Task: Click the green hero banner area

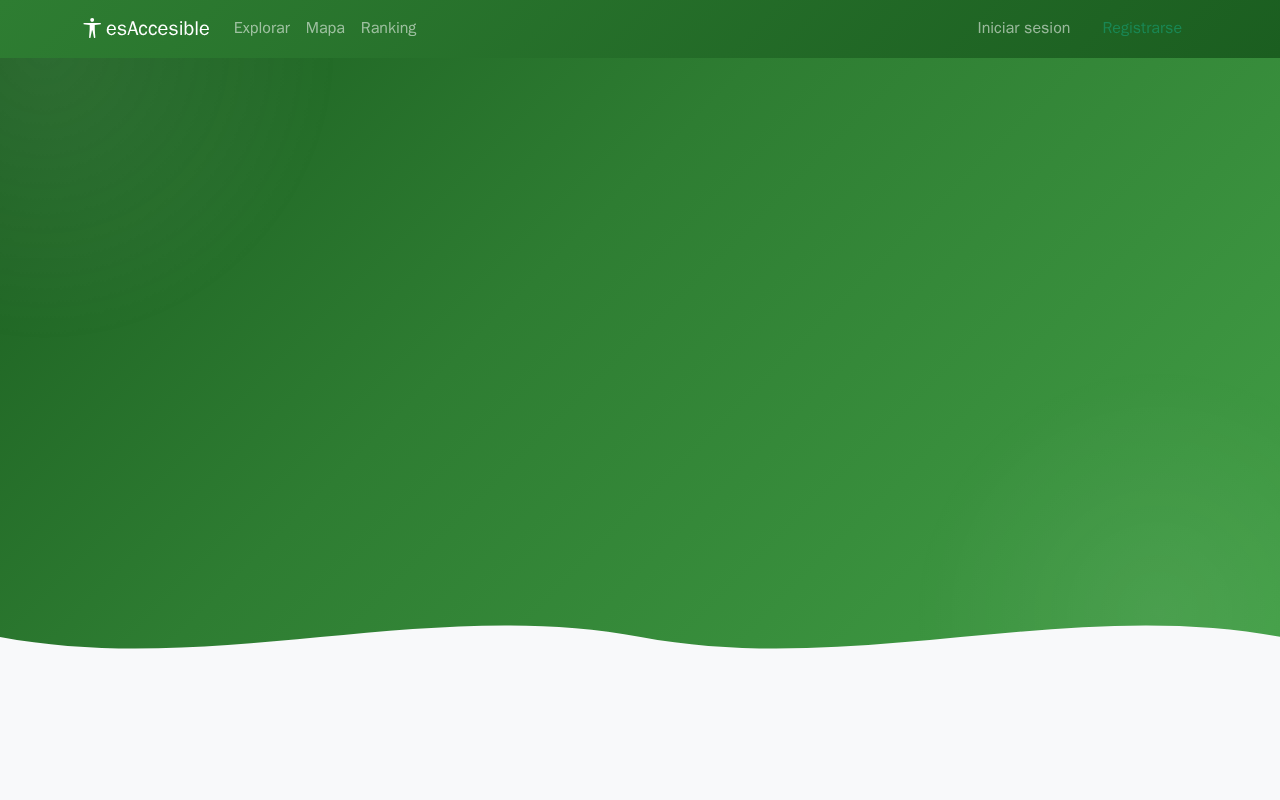Action: tap(640, 330)
